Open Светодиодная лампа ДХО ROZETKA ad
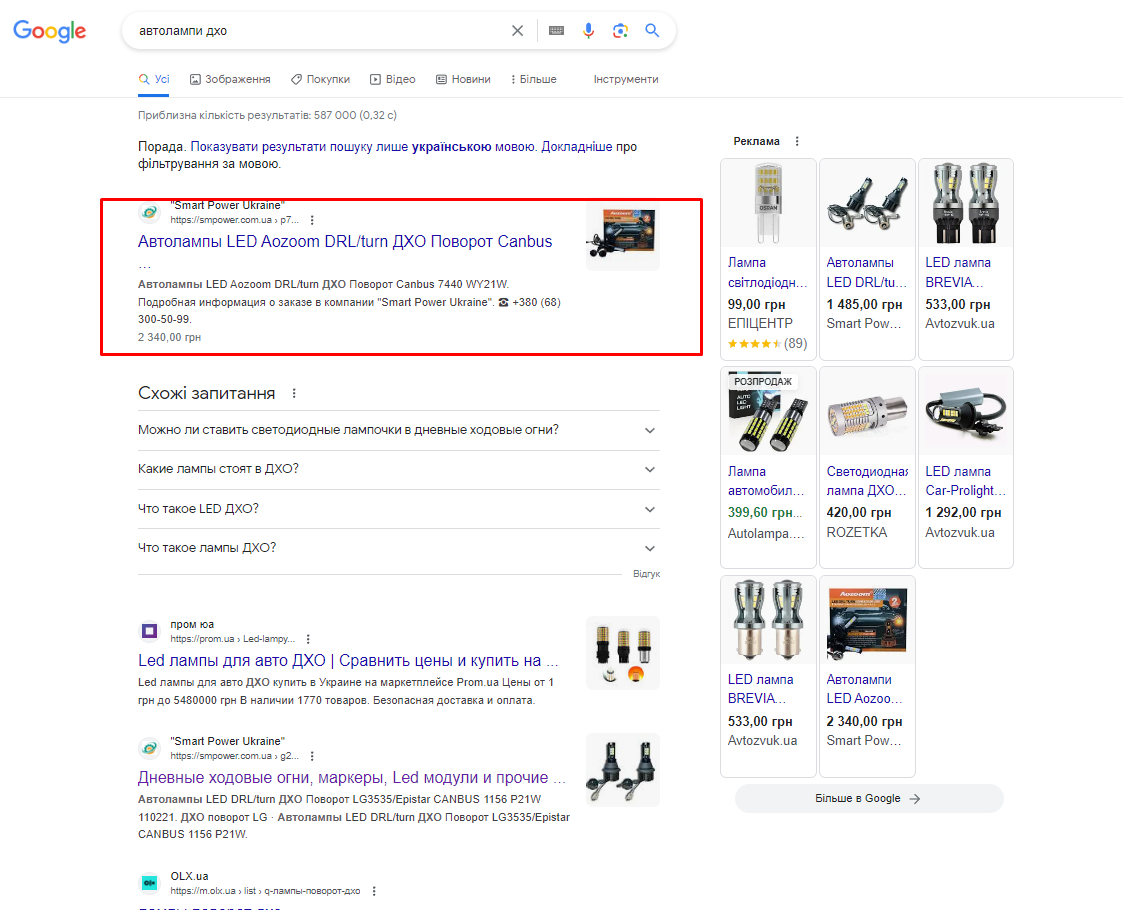Image resolution: width=1123 pixels, height=910 pixels. (x=867, y=468)
